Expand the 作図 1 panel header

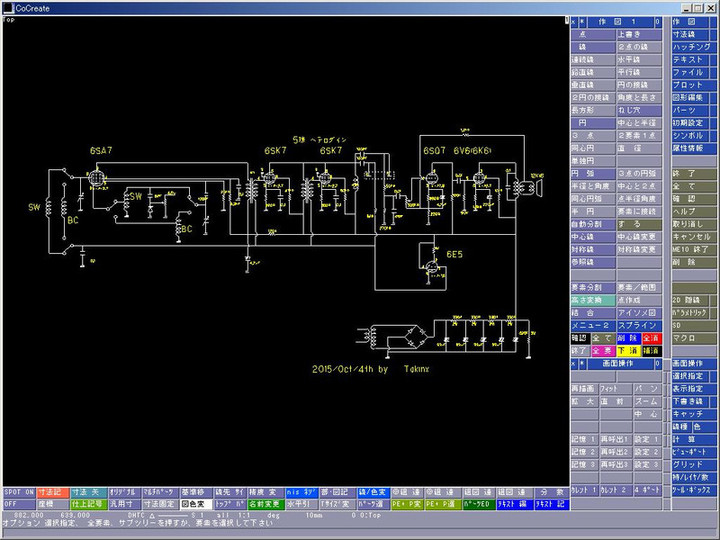[x=622, y=21]
